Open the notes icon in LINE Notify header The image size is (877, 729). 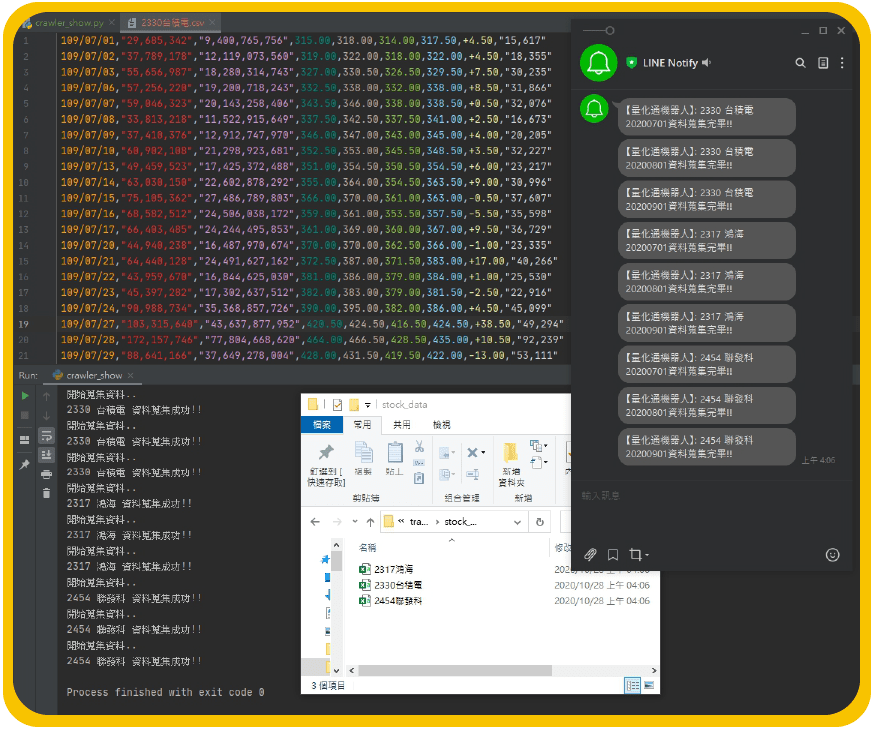823,63
